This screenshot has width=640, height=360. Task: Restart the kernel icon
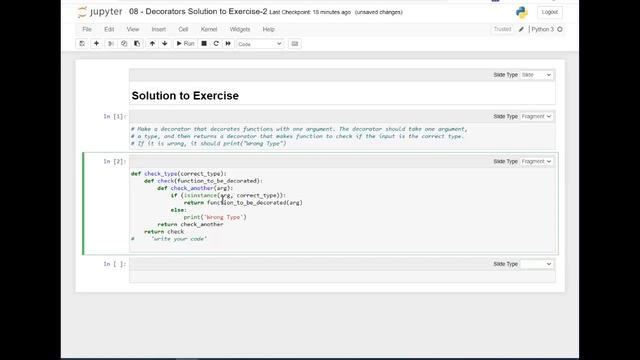(x=216, y=44)
